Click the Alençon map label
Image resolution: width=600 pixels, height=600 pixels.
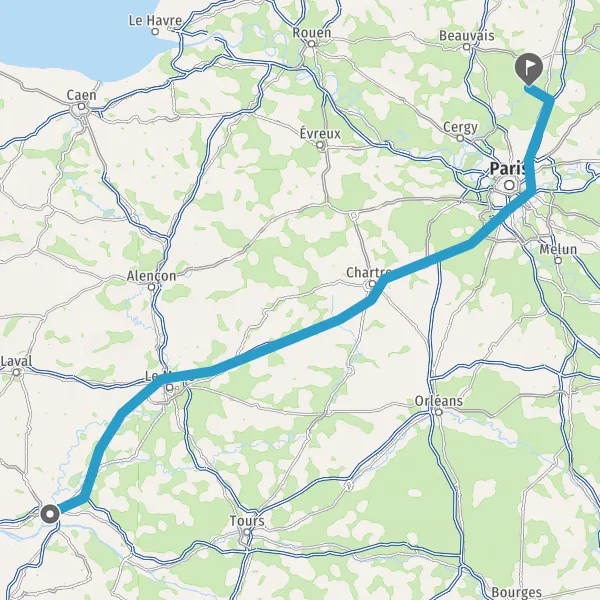(x=152, y=276)
